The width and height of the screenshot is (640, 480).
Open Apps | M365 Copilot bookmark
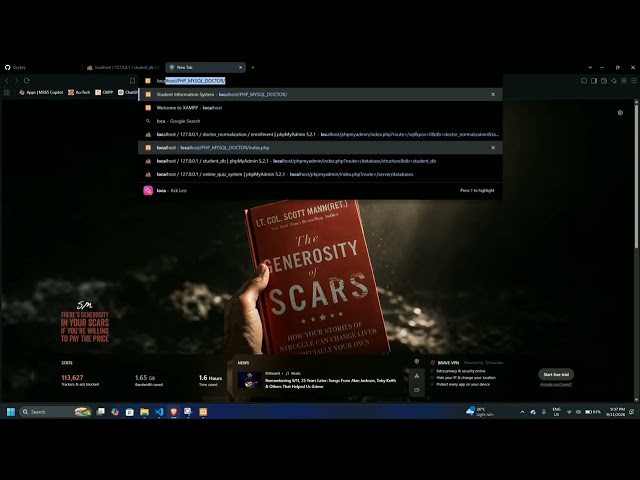41,92
